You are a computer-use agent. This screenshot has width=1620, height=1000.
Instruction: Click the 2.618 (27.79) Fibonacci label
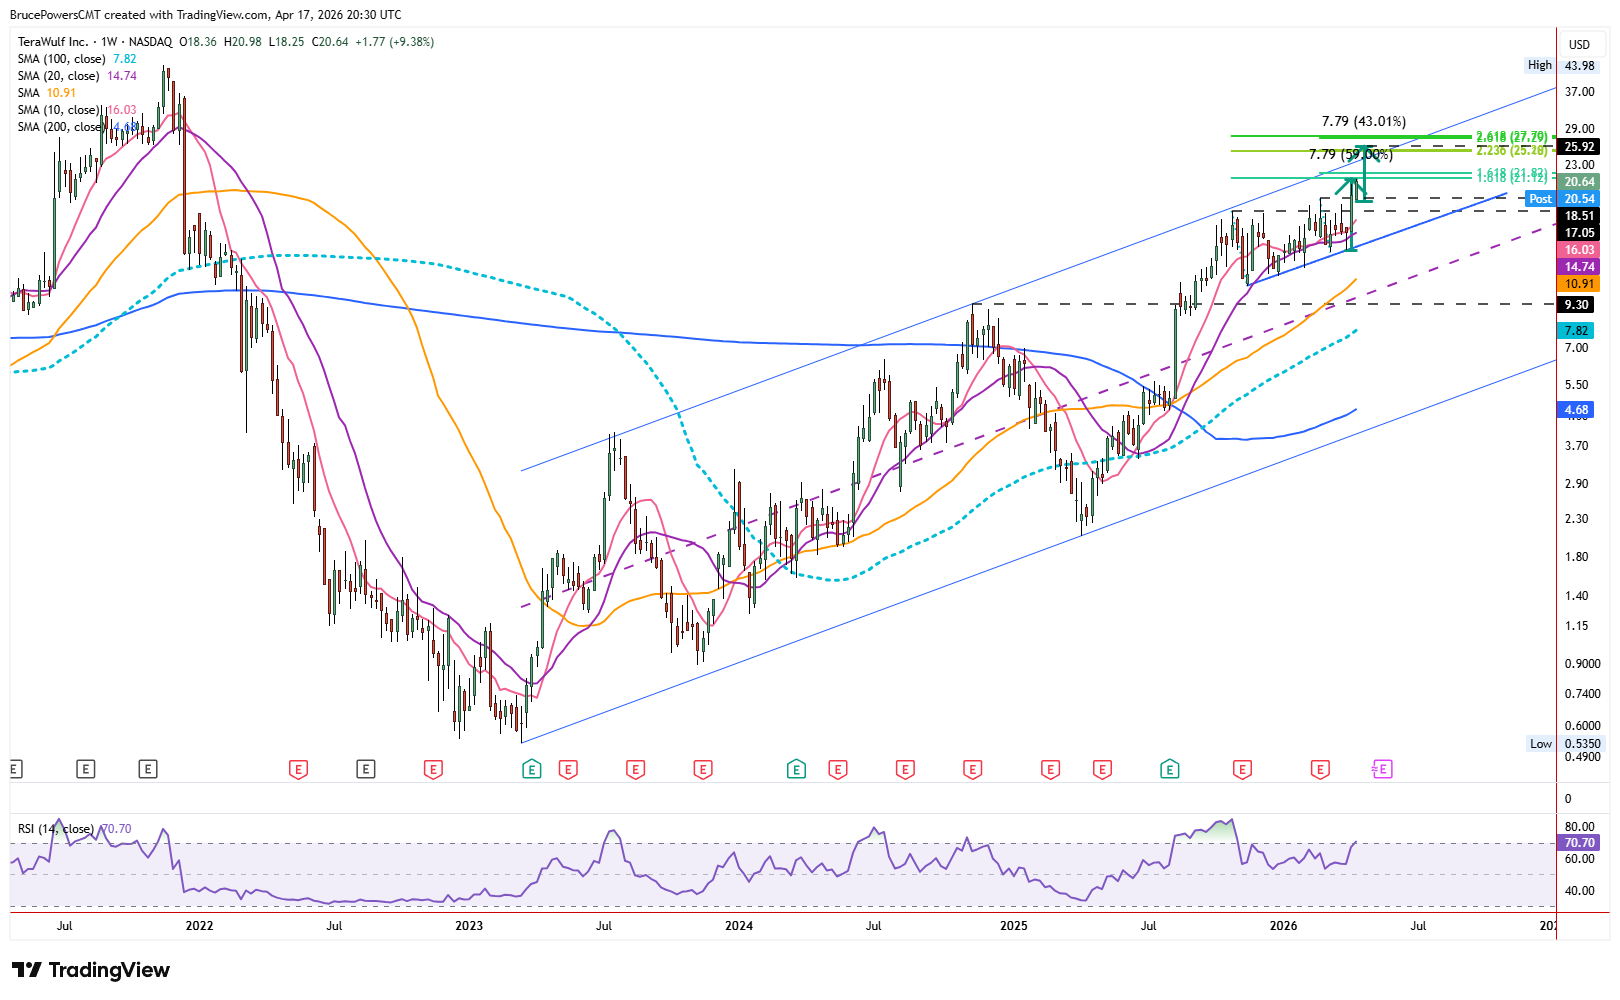click(x=1512, y=136)
